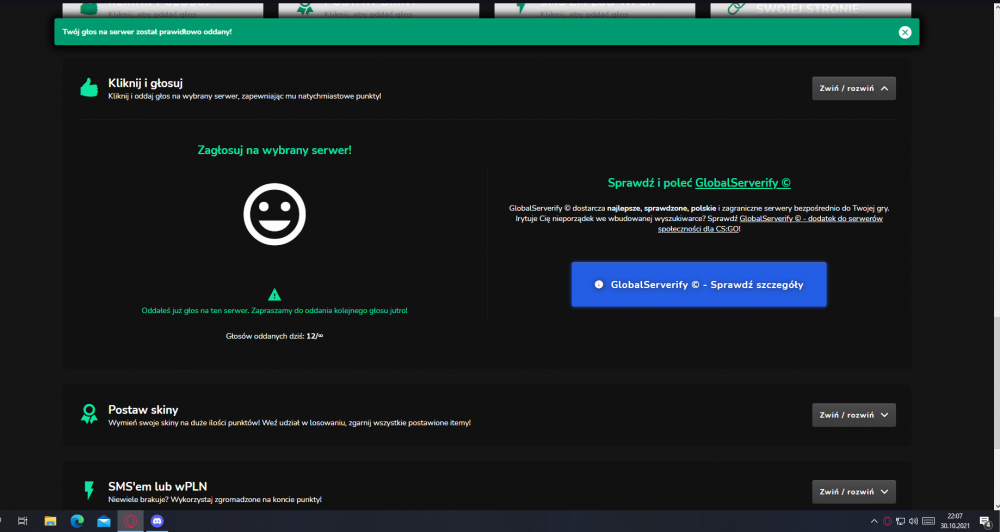Switch to the Opera browser taskbar icon
The width and height of the screenshot is (1000, 532).
[x=130, y=521]
